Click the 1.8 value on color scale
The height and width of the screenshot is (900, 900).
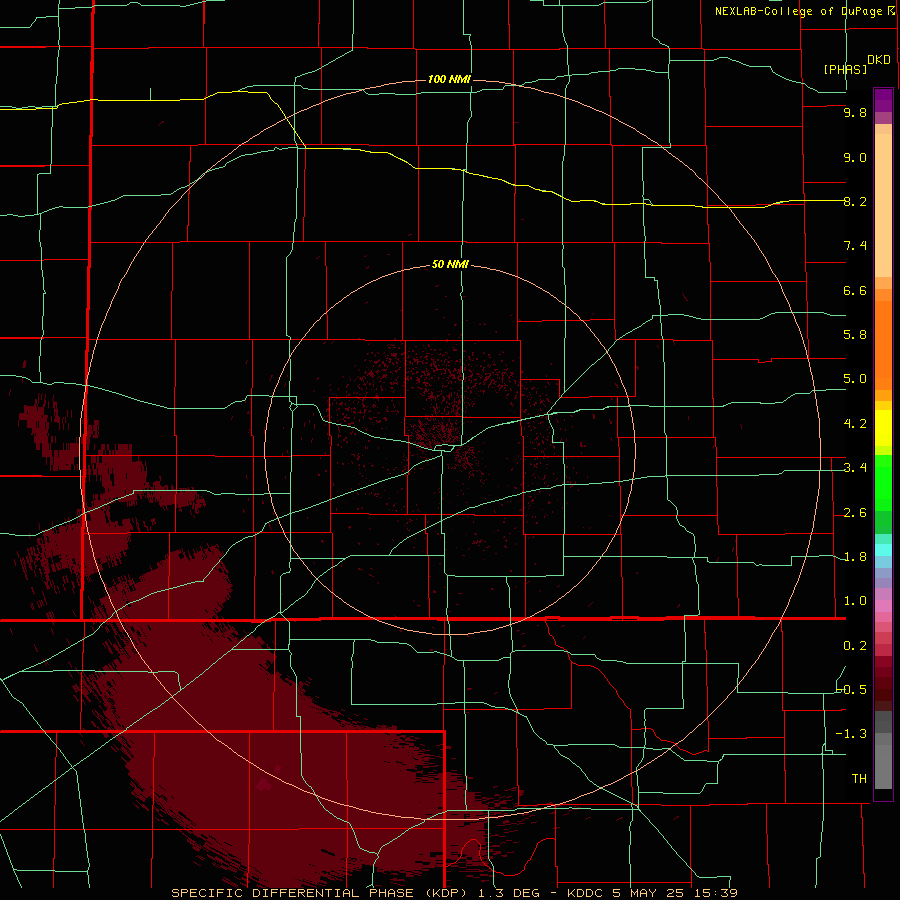click(855, 557)
